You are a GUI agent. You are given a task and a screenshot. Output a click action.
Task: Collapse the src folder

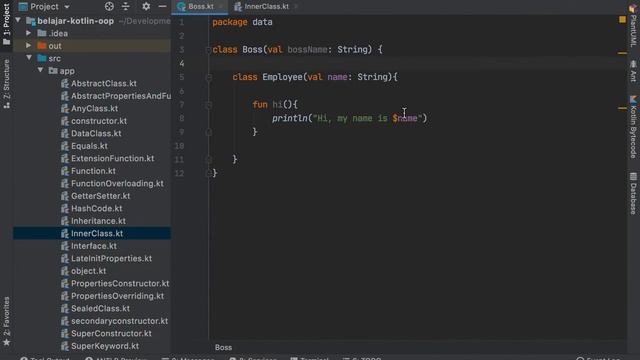29,58
